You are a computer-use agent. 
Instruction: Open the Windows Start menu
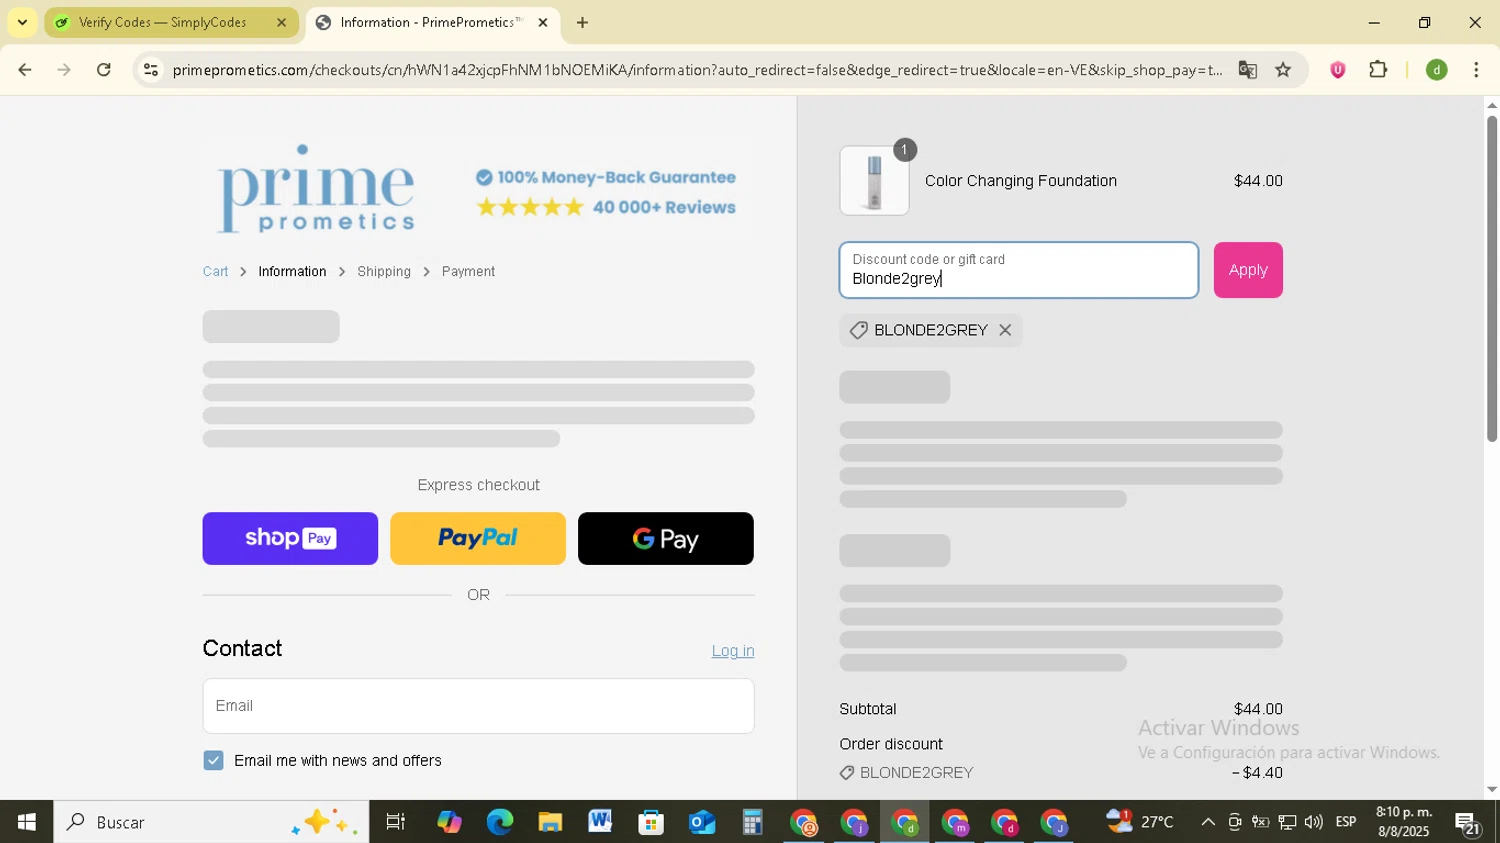(27, 822)
